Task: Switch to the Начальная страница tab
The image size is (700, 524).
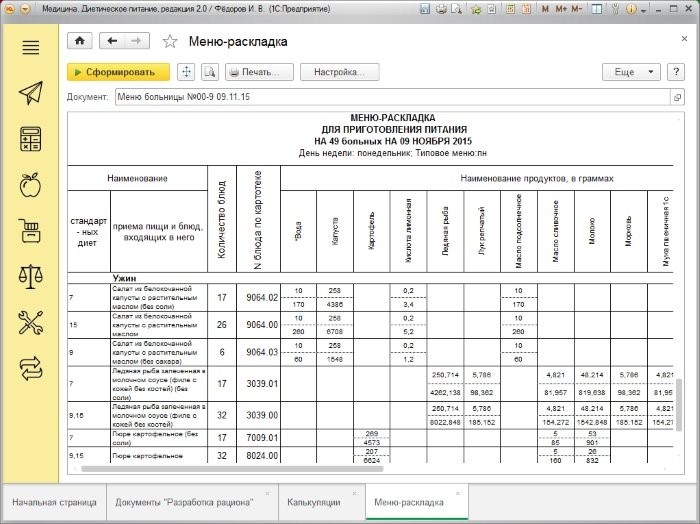Action: click(x=54, y=502)
